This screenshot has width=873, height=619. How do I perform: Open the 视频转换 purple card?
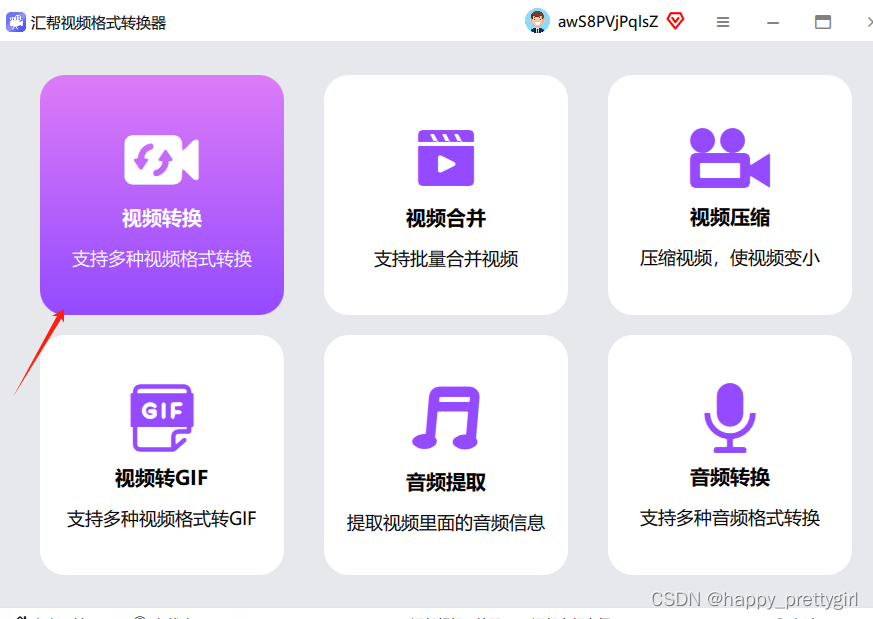[x=161, y=195]
